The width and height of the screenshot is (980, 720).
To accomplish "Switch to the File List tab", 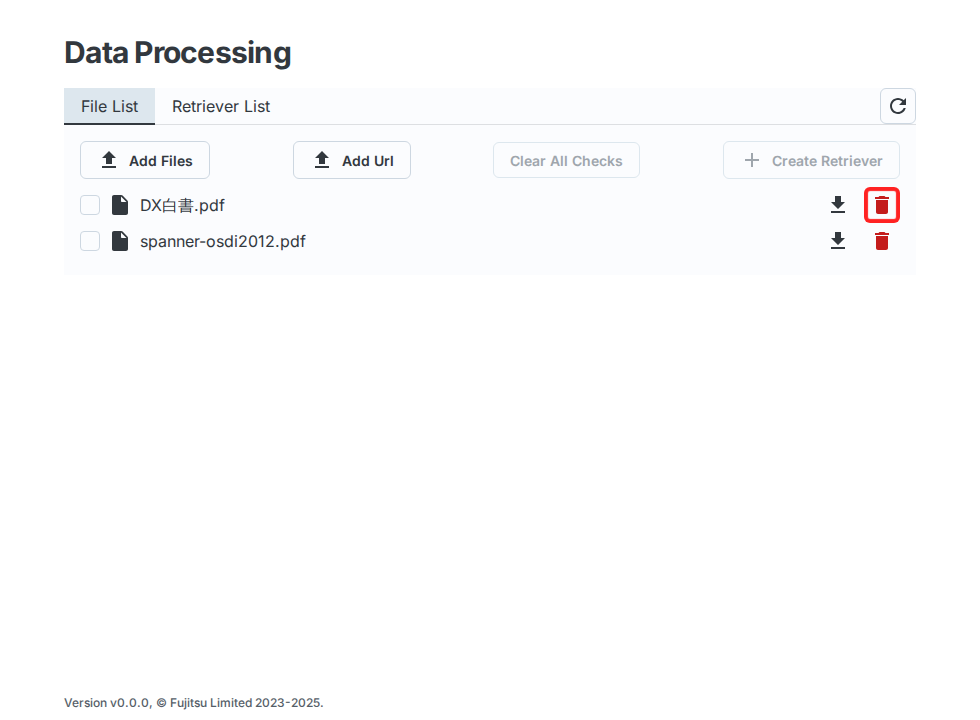I will [x=109, y=106].
